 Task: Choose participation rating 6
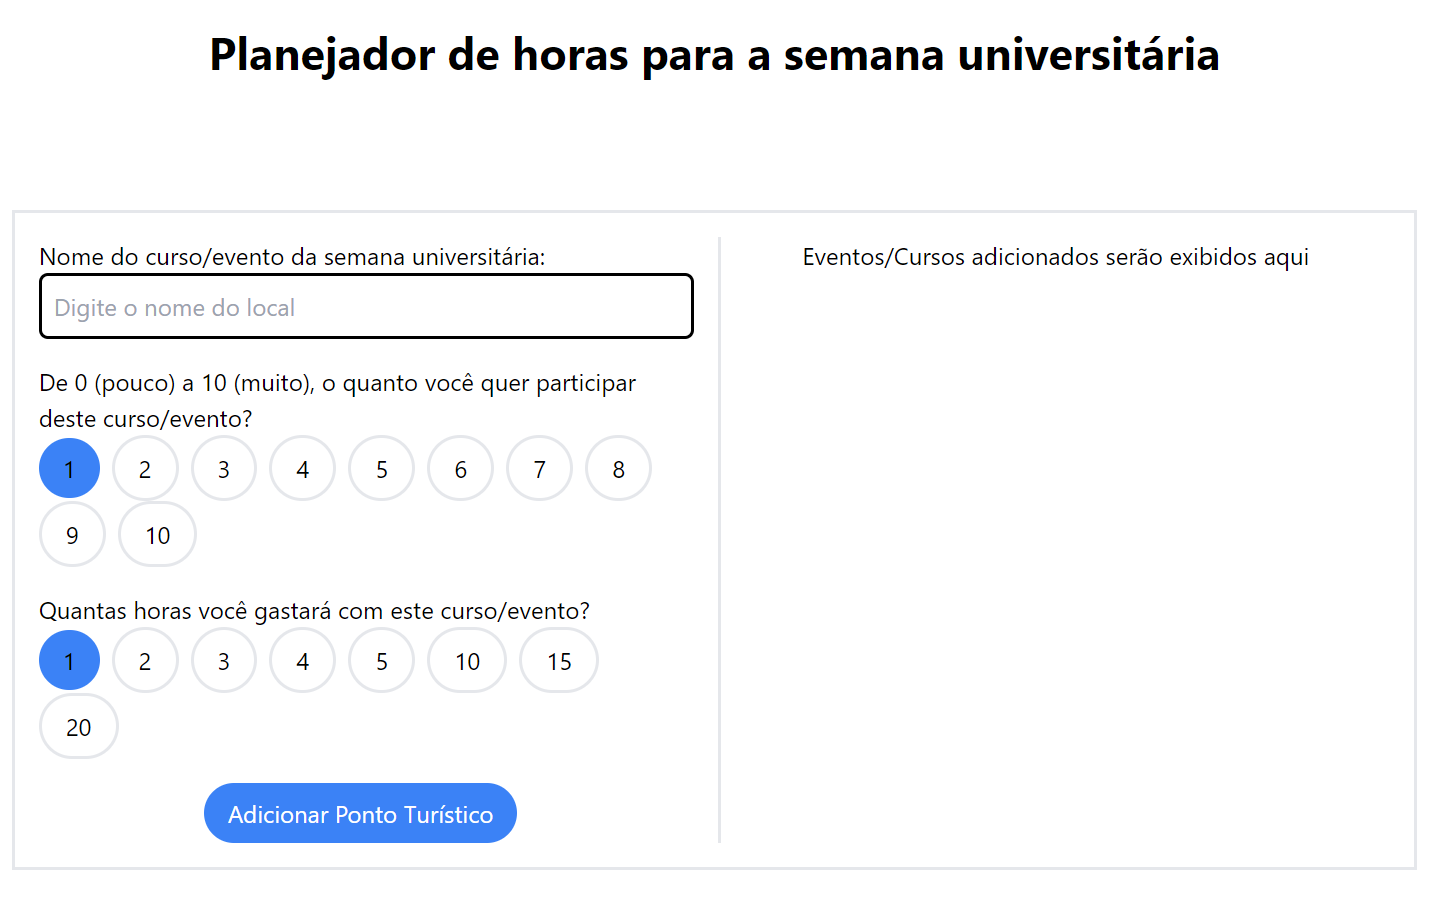460,467
